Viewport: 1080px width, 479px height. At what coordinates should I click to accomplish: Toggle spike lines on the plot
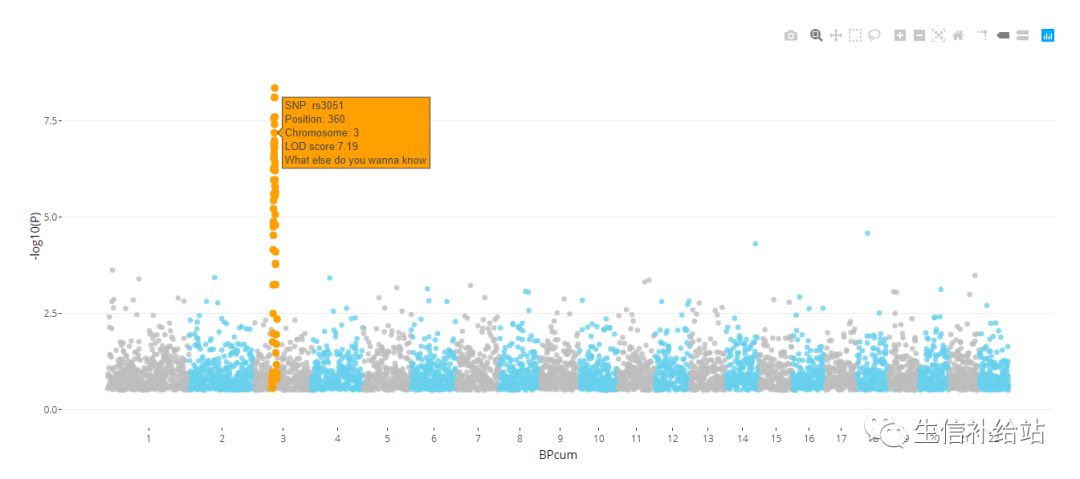982,35
